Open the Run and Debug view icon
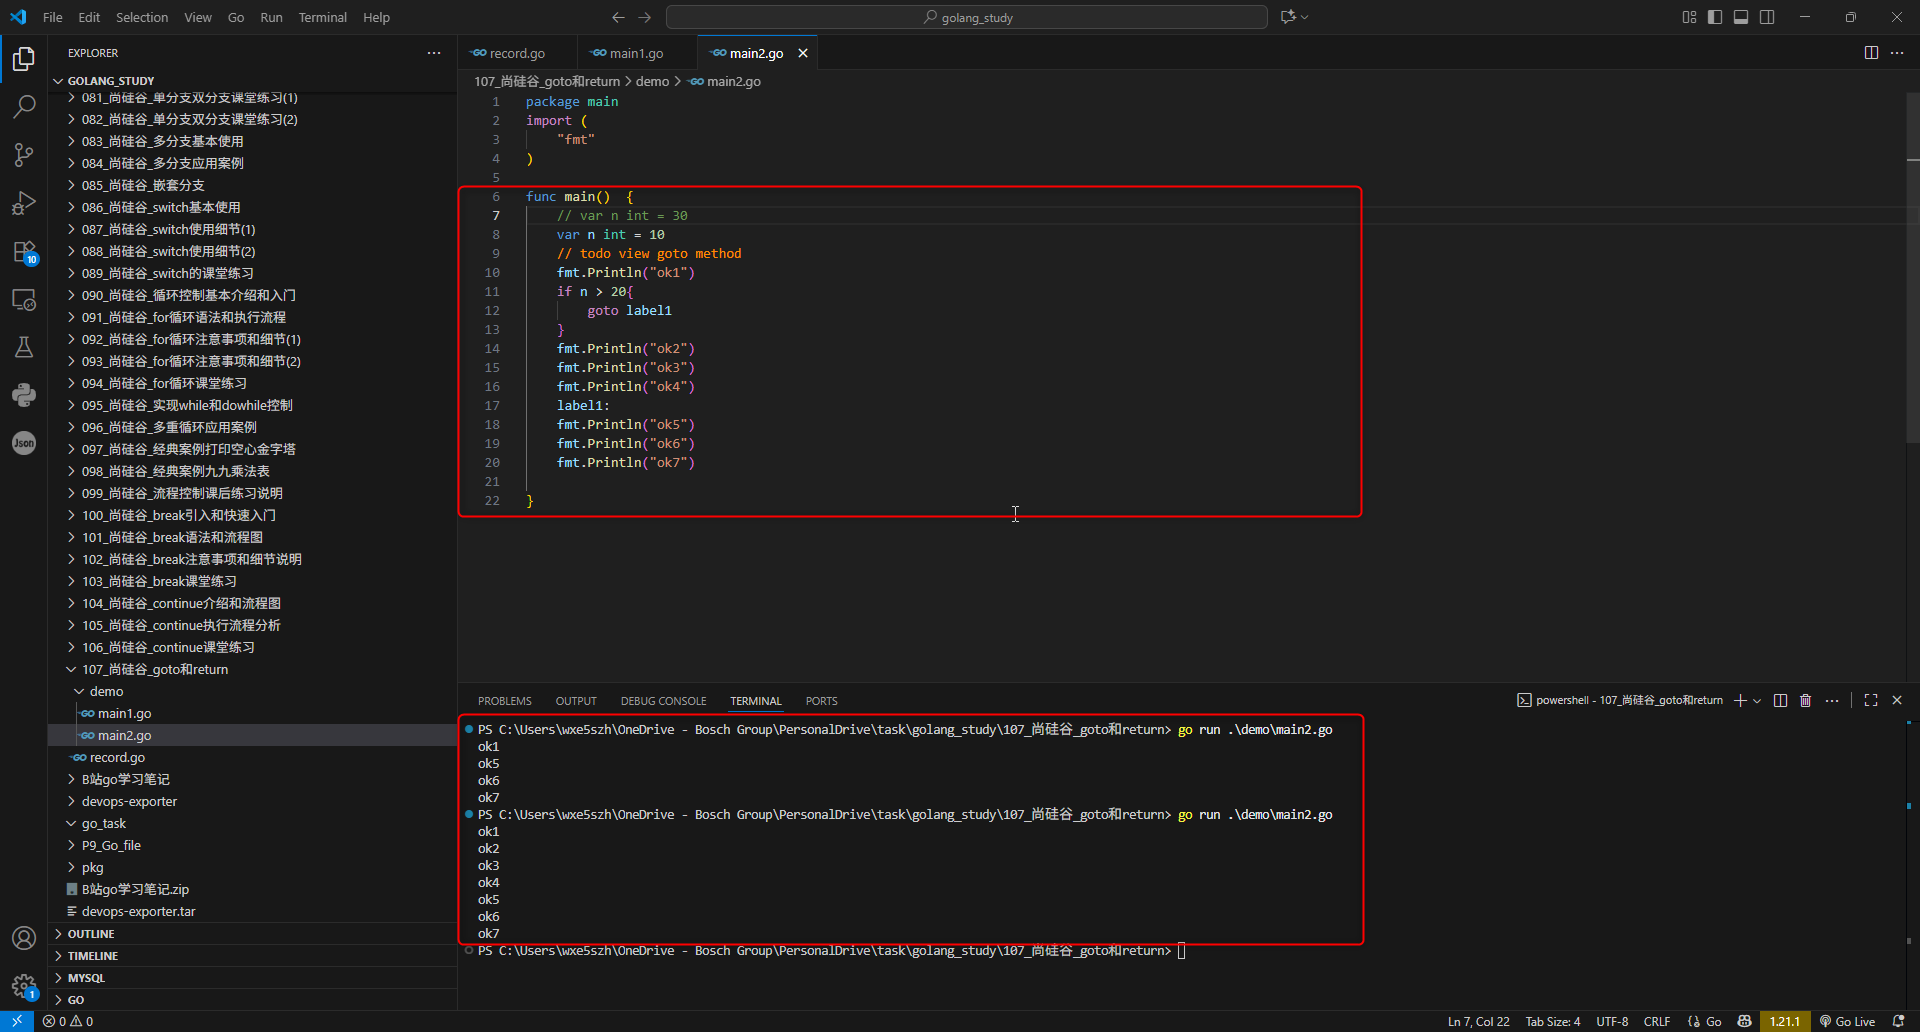Viewport: 1920px width, 1032px height. (24, 203)
